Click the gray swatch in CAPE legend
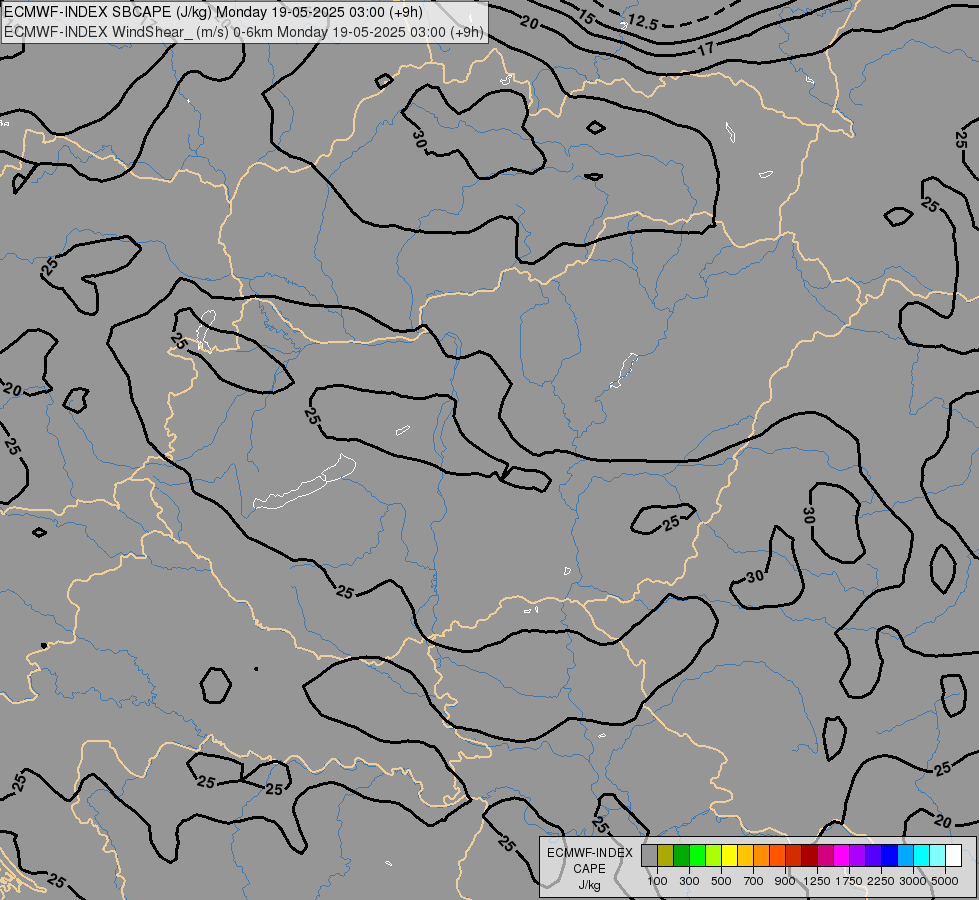This screenshot has height=900, width=979. [649, 855]
